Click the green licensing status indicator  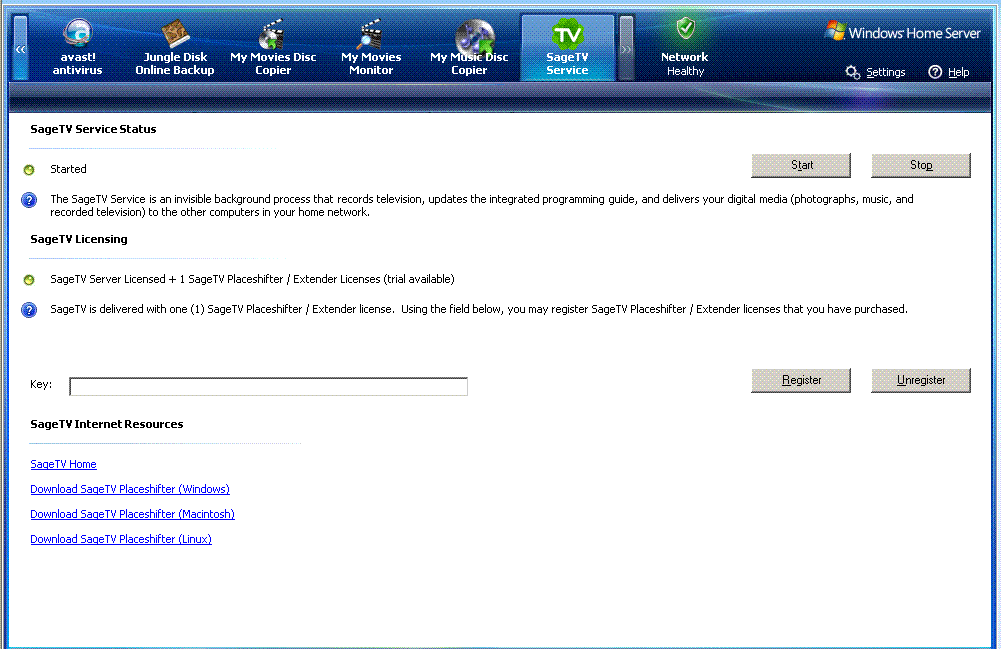click(29, 280)
